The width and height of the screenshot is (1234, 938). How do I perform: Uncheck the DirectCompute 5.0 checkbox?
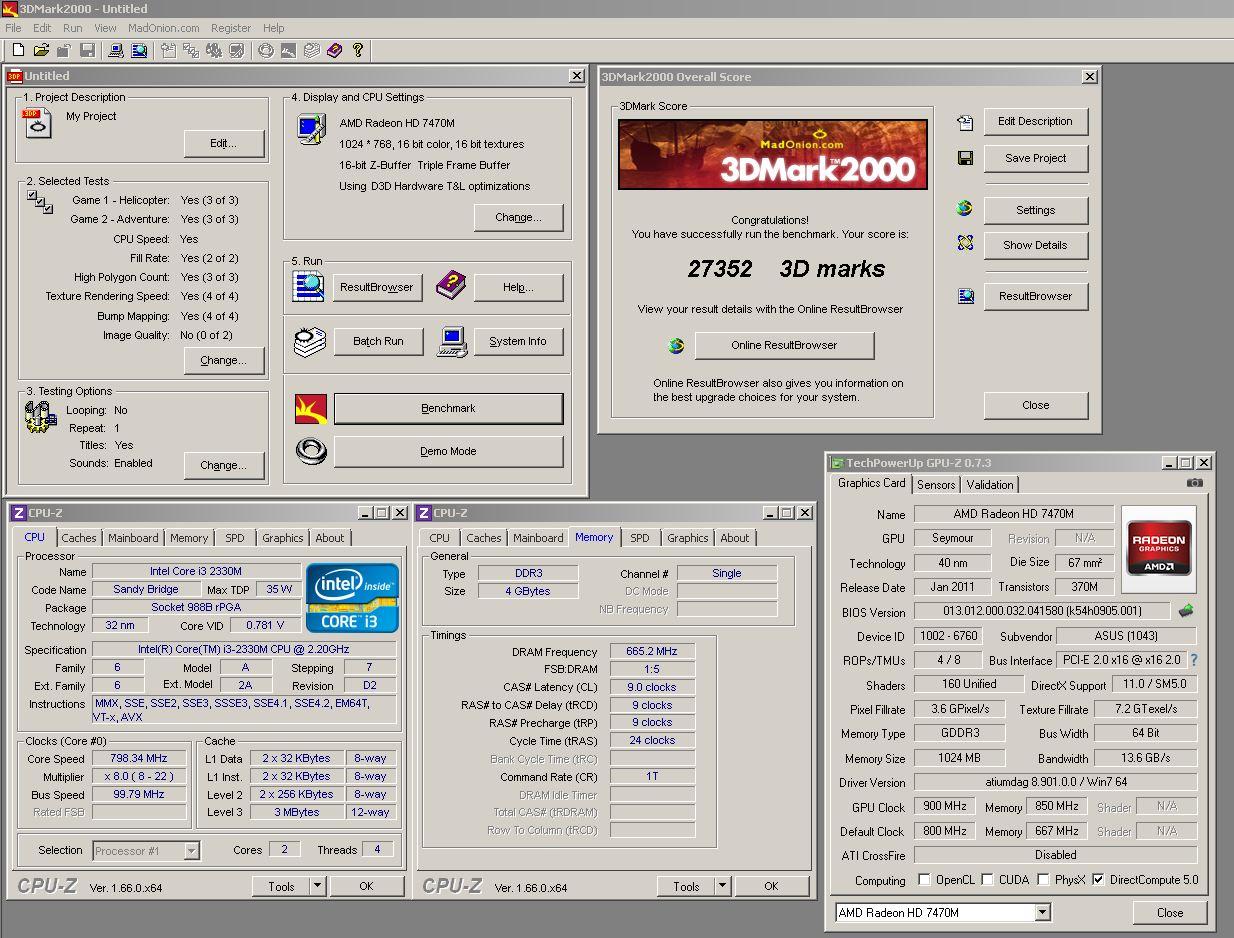pos(1098,880)
